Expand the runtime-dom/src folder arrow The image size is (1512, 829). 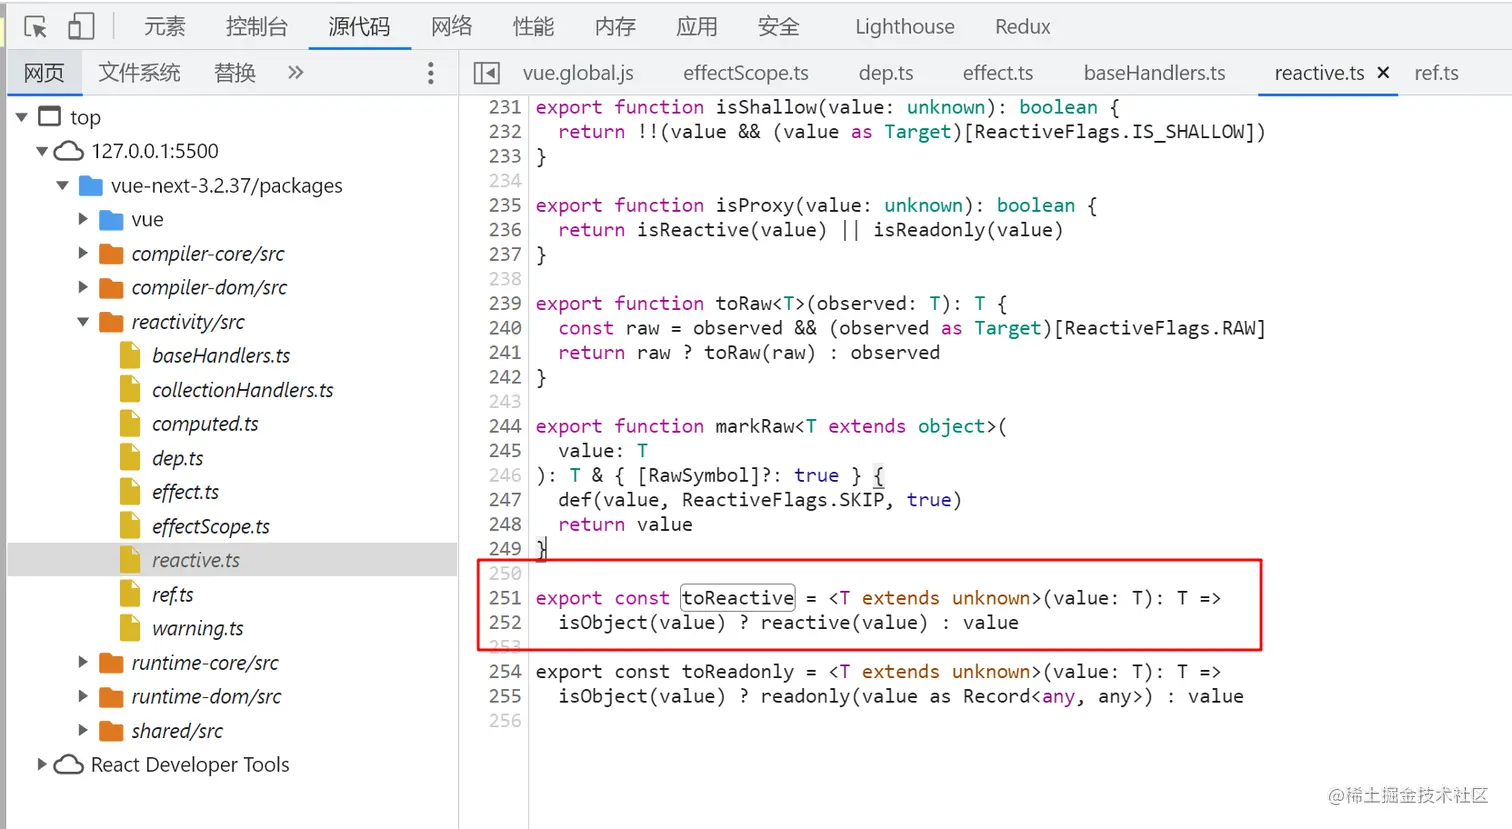tap(83, 696)
